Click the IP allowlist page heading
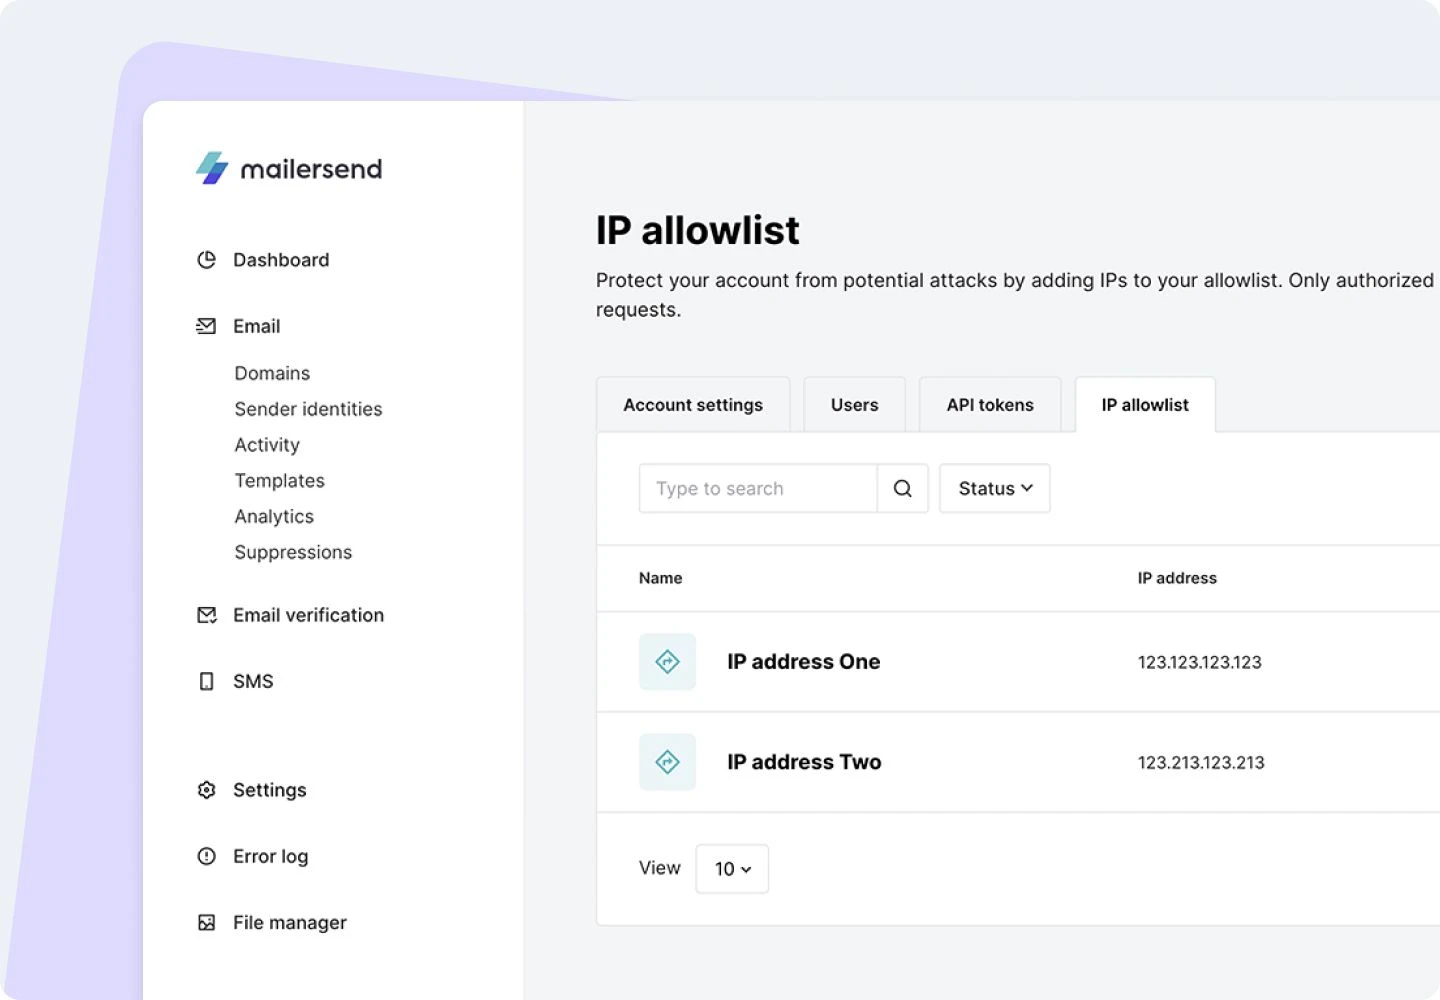Screen dimensions: 1440x1000 point(697,230)
